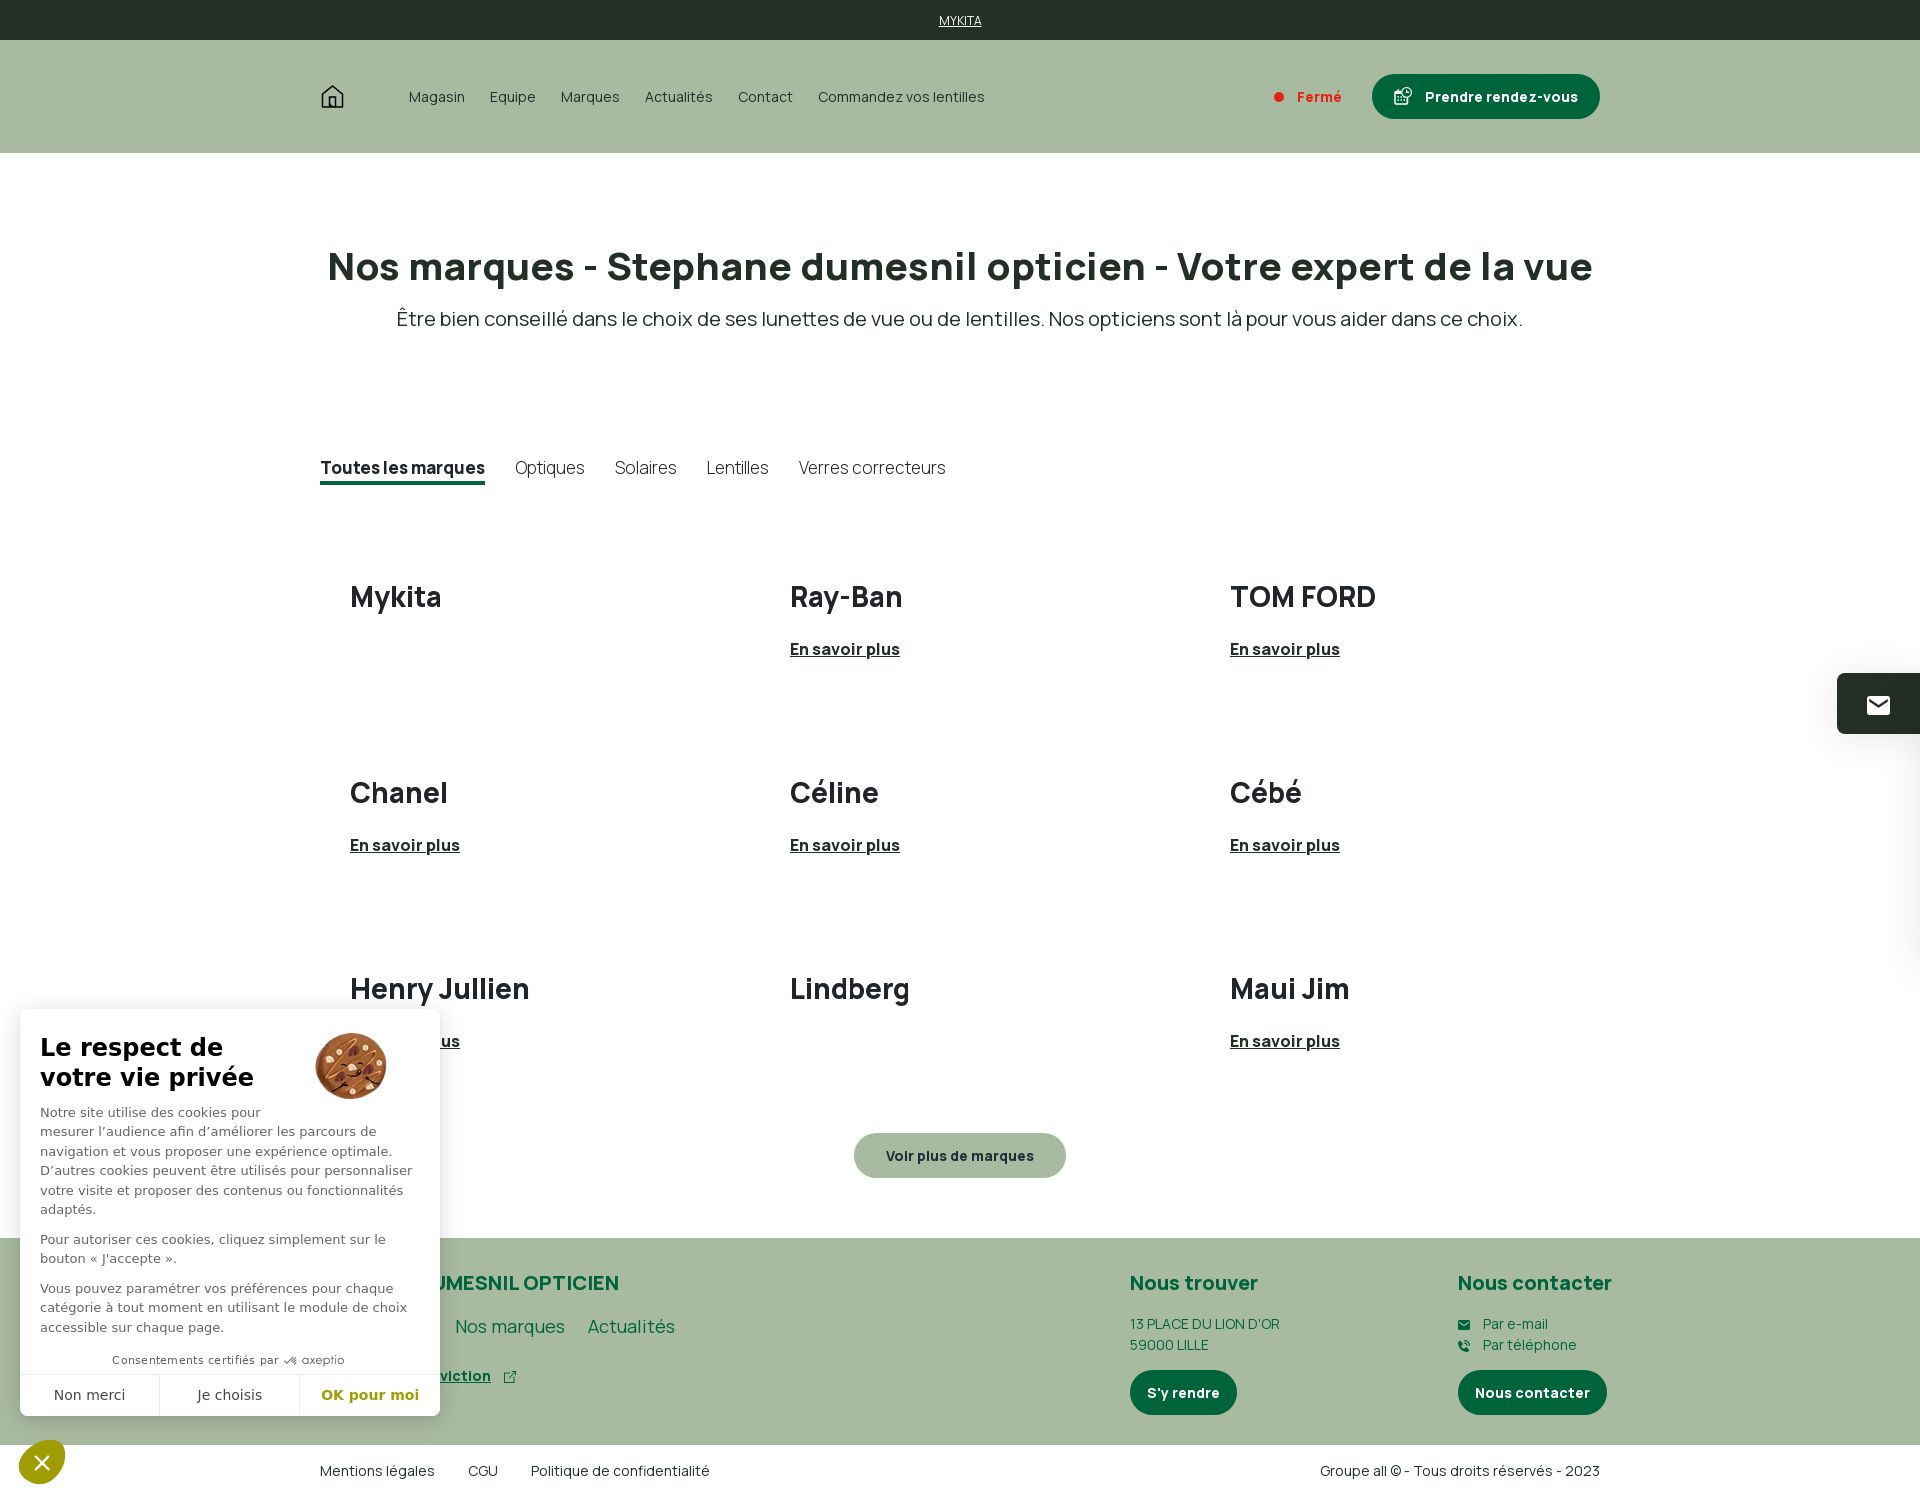
Task: Click the address 13 PLACE DU LION D'OR
Action: tap(1205, 1325)
